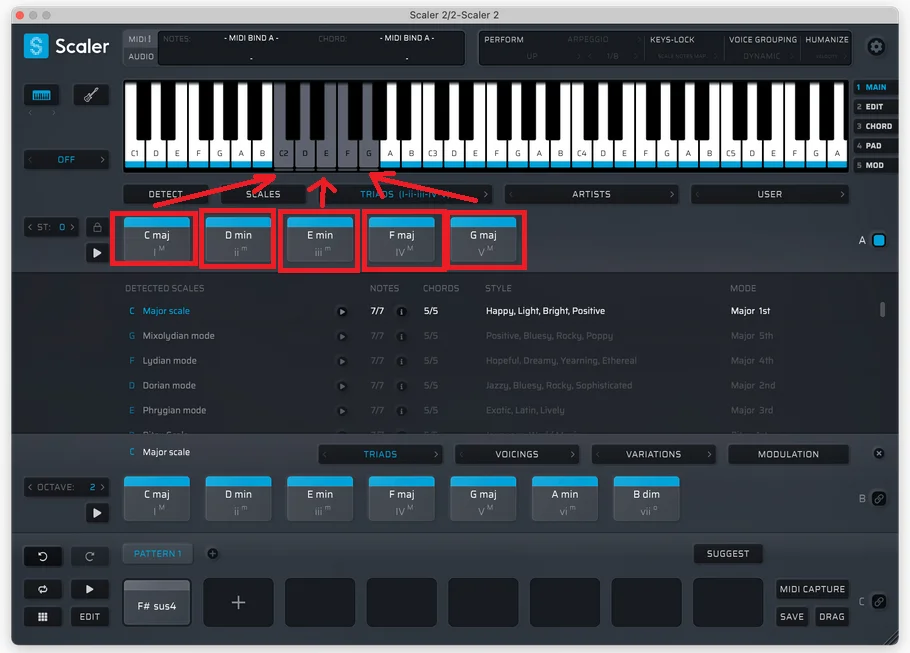This screenshot has height=653, width=910.
Task: Switch to guitar fretboard view
Action: tap(91, 95)
